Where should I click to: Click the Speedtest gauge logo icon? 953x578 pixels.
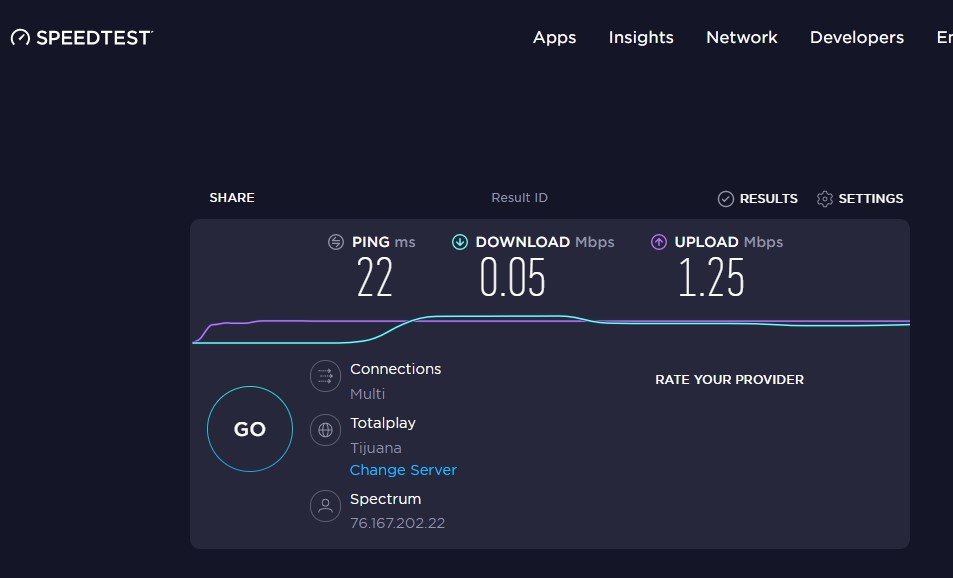(x=21, y=38)
